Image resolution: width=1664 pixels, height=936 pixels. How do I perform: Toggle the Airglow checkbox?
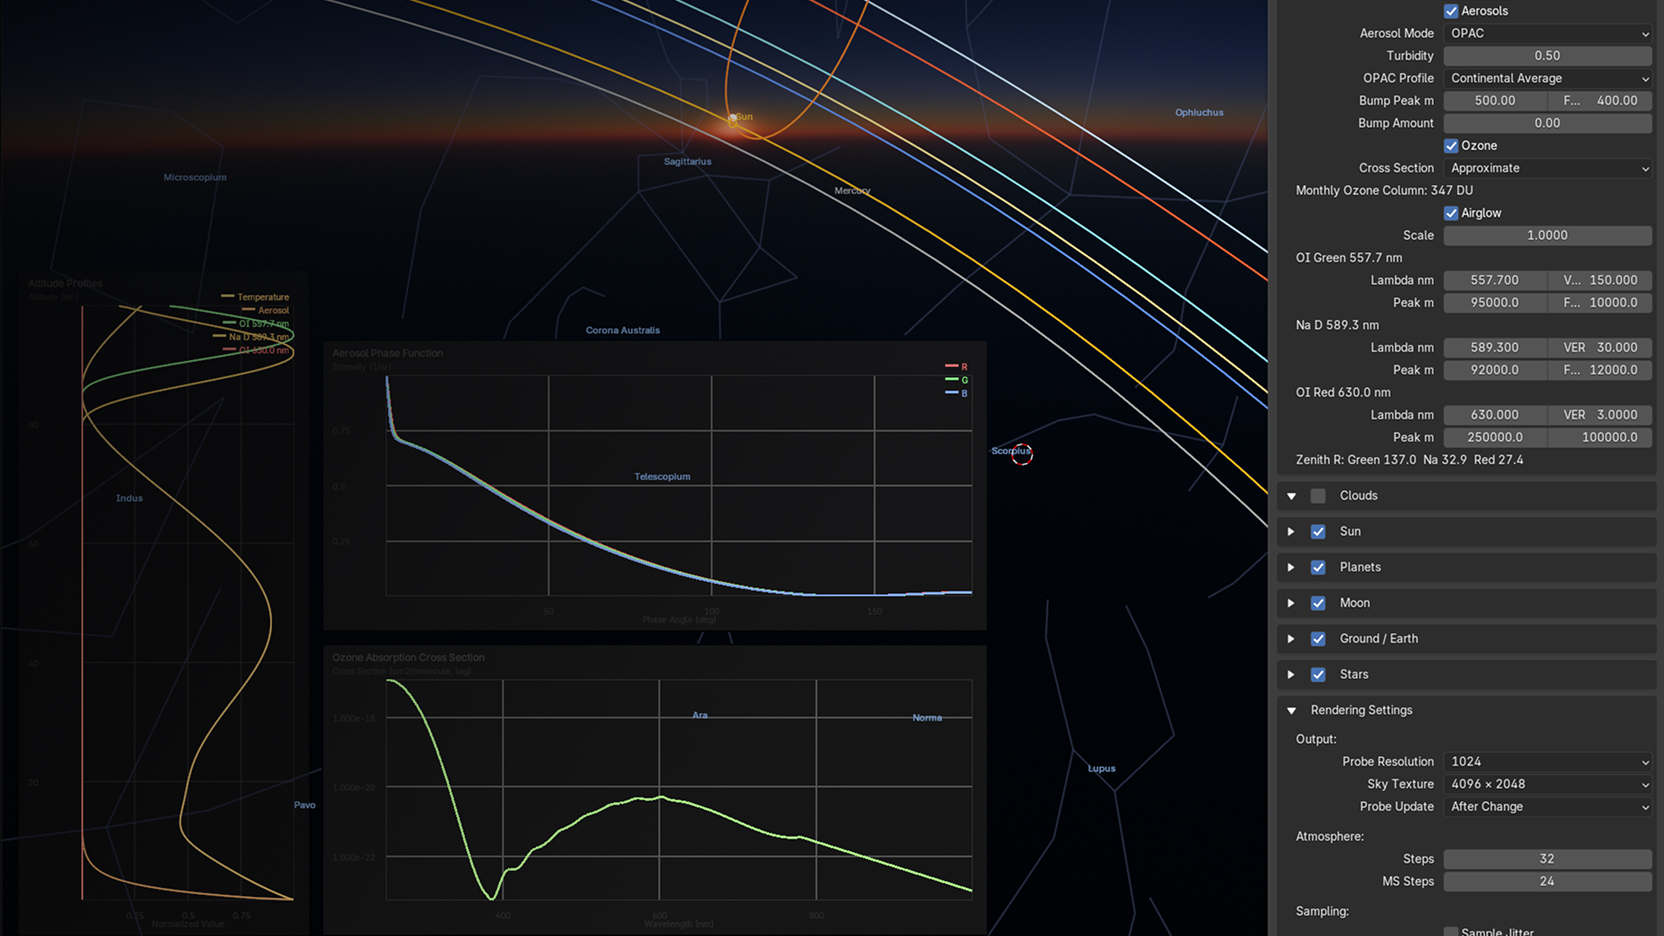click(1451, 213)
